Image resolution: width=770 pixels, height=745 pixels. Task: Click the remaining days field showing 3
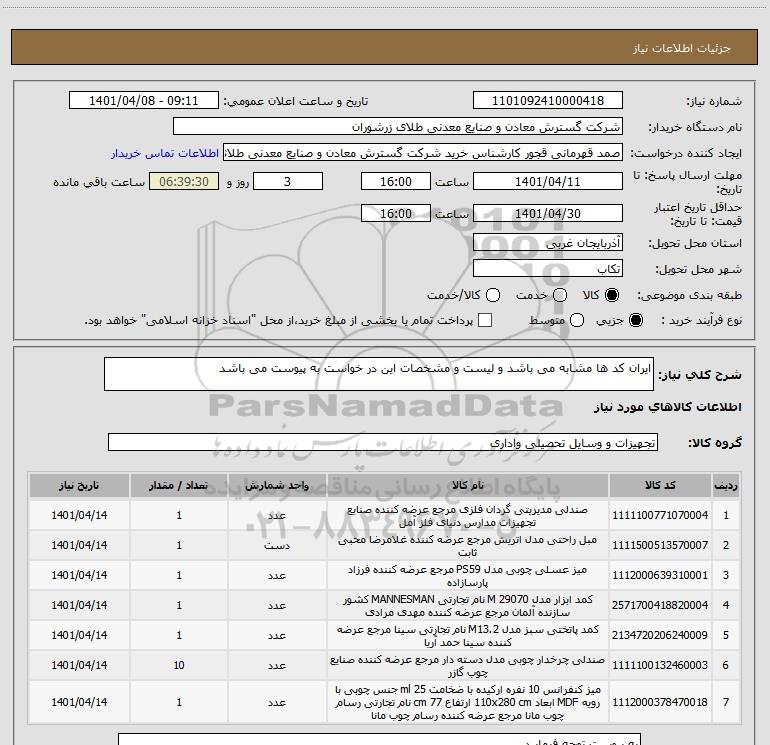288,181
